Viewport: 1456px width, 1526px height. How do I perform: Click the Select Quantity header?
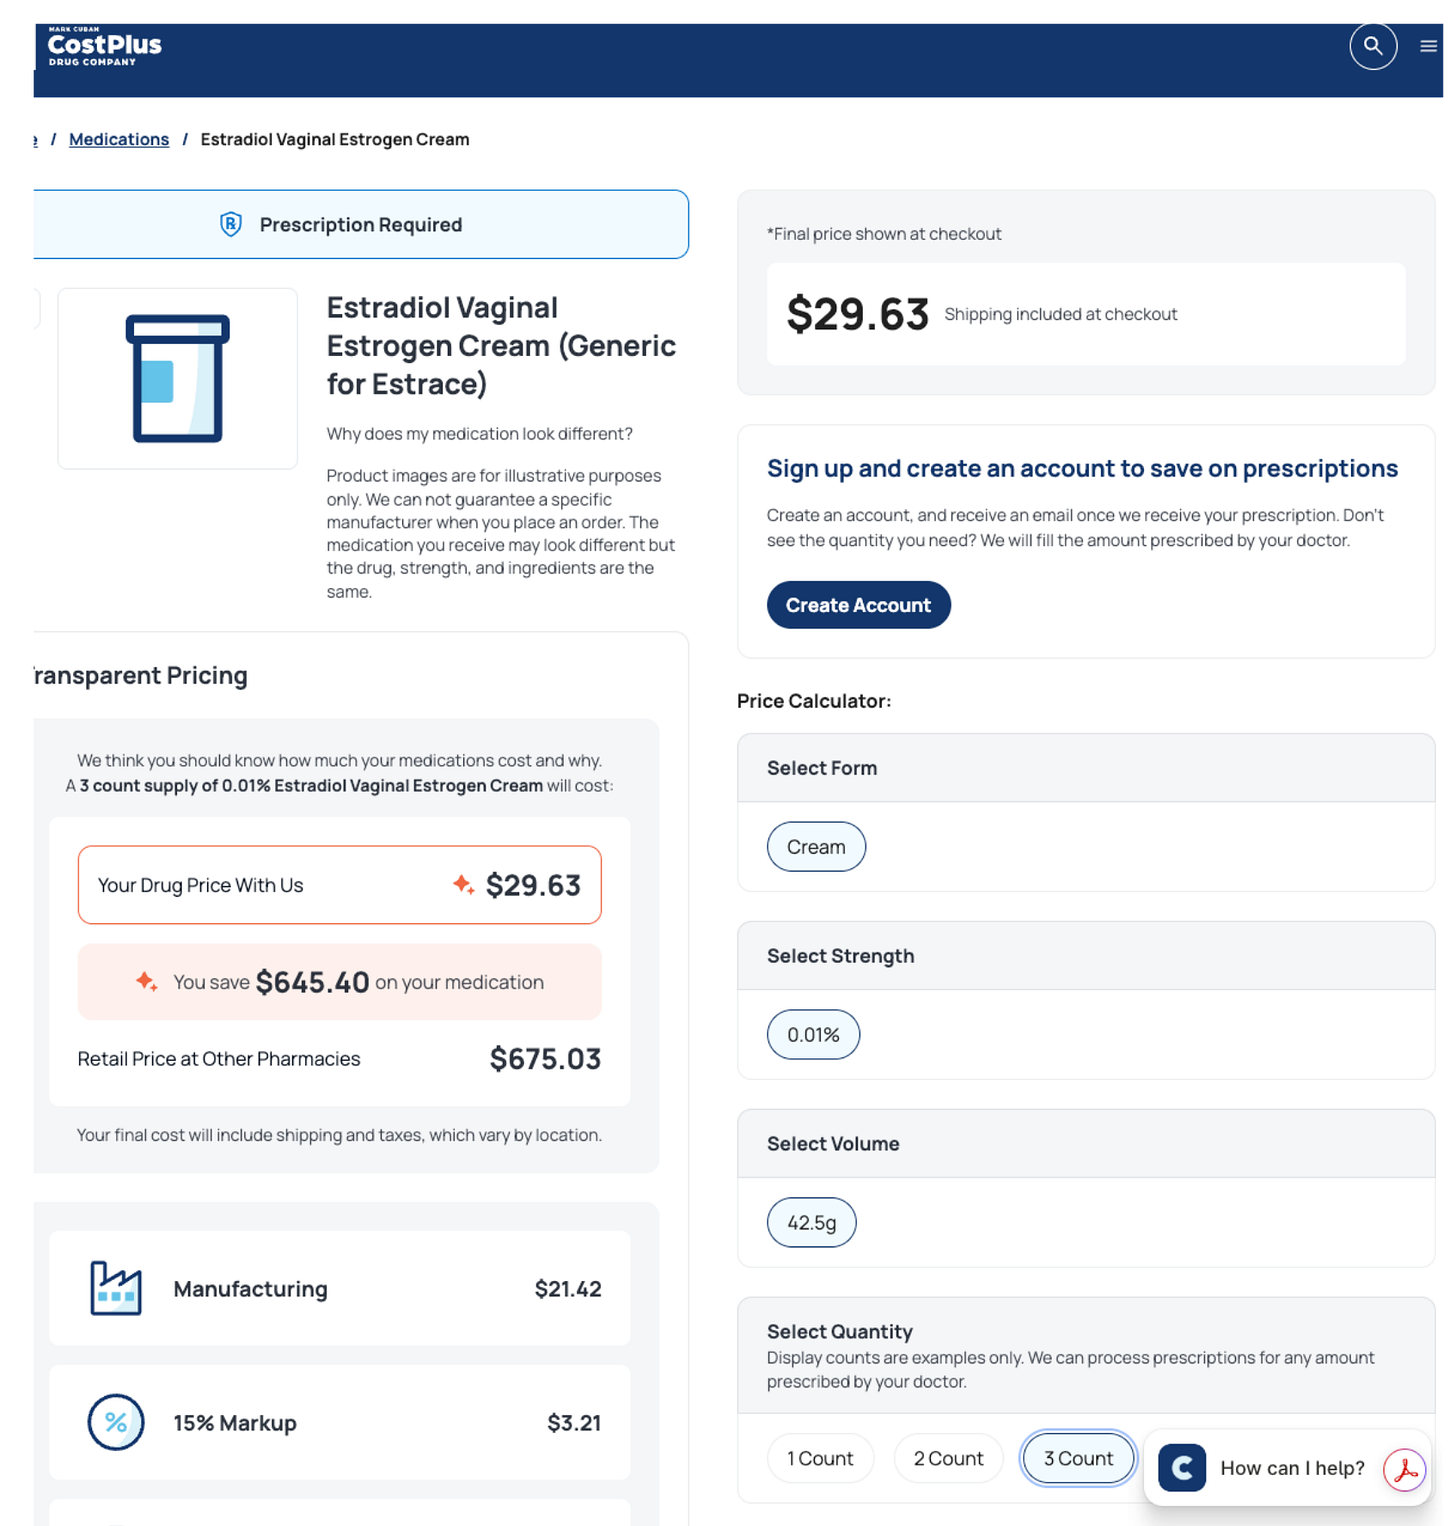pyautogui.click(x=1086, y=1355)
